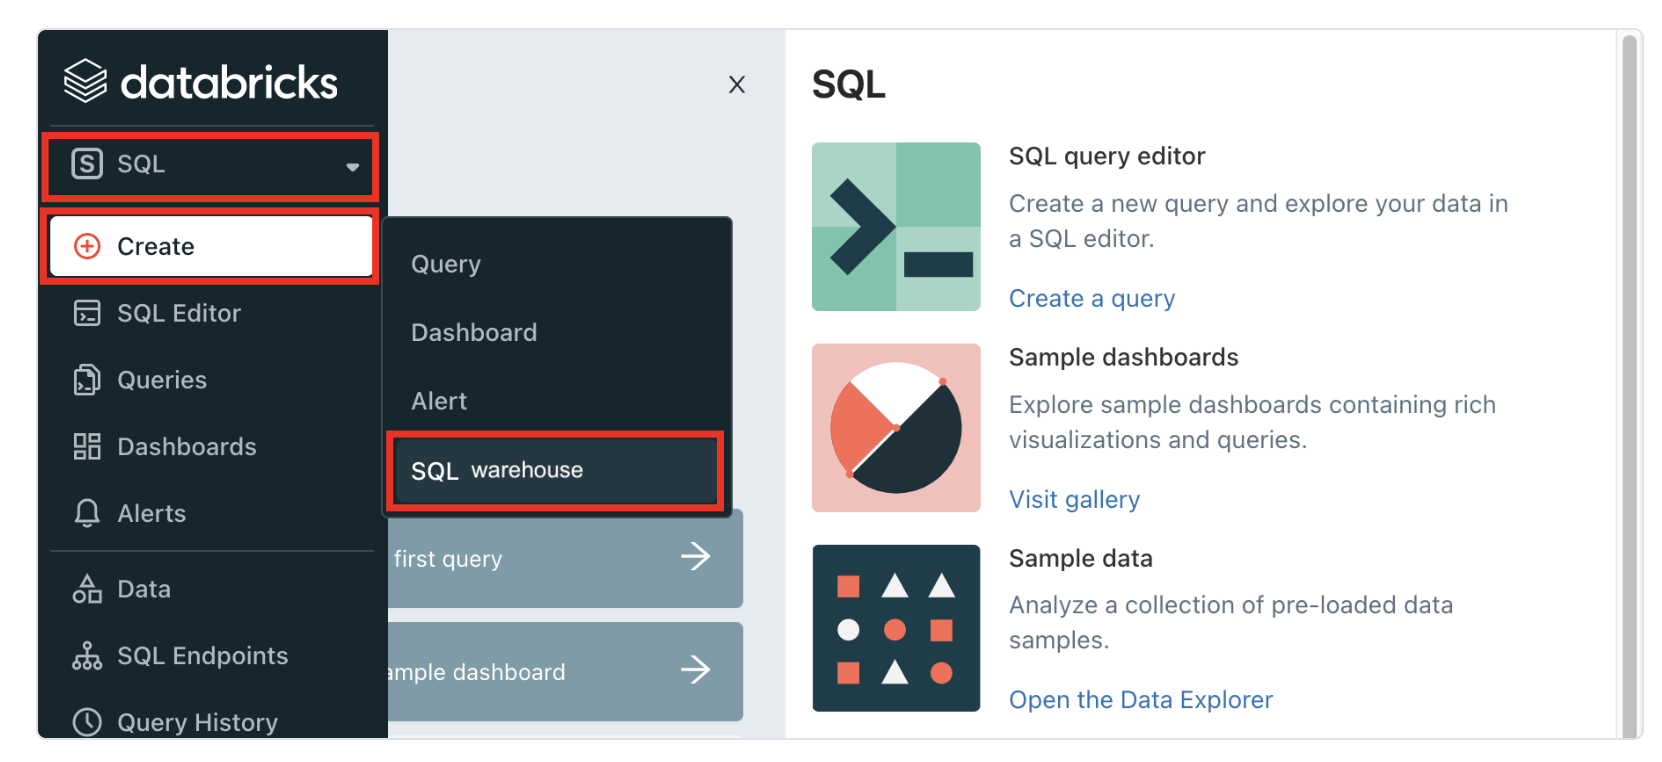
Task: Open the SQL persona switcher dropdown arrow
Action: click(x=352, y=167)
